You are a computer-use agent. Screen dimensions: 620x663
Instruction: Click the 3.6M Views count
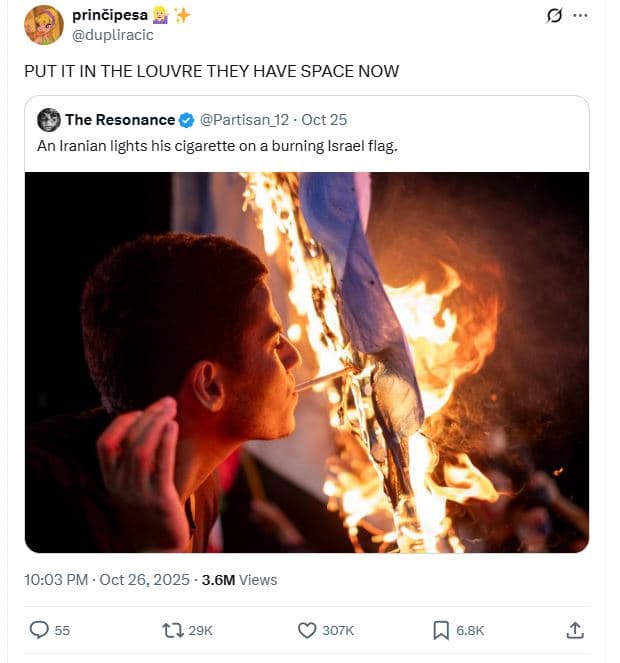pyautogui.click(x=239, y=580)
